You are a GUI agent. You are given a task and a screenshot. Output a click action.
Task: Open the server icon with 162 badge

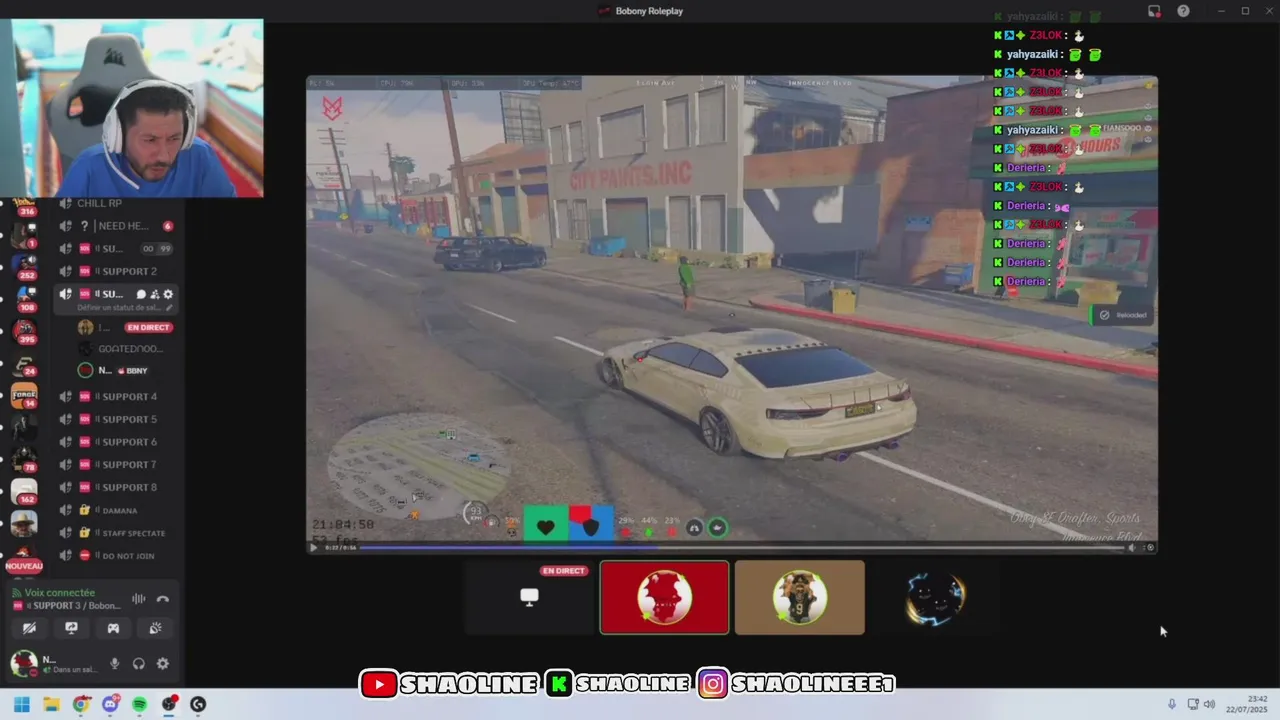24,490
